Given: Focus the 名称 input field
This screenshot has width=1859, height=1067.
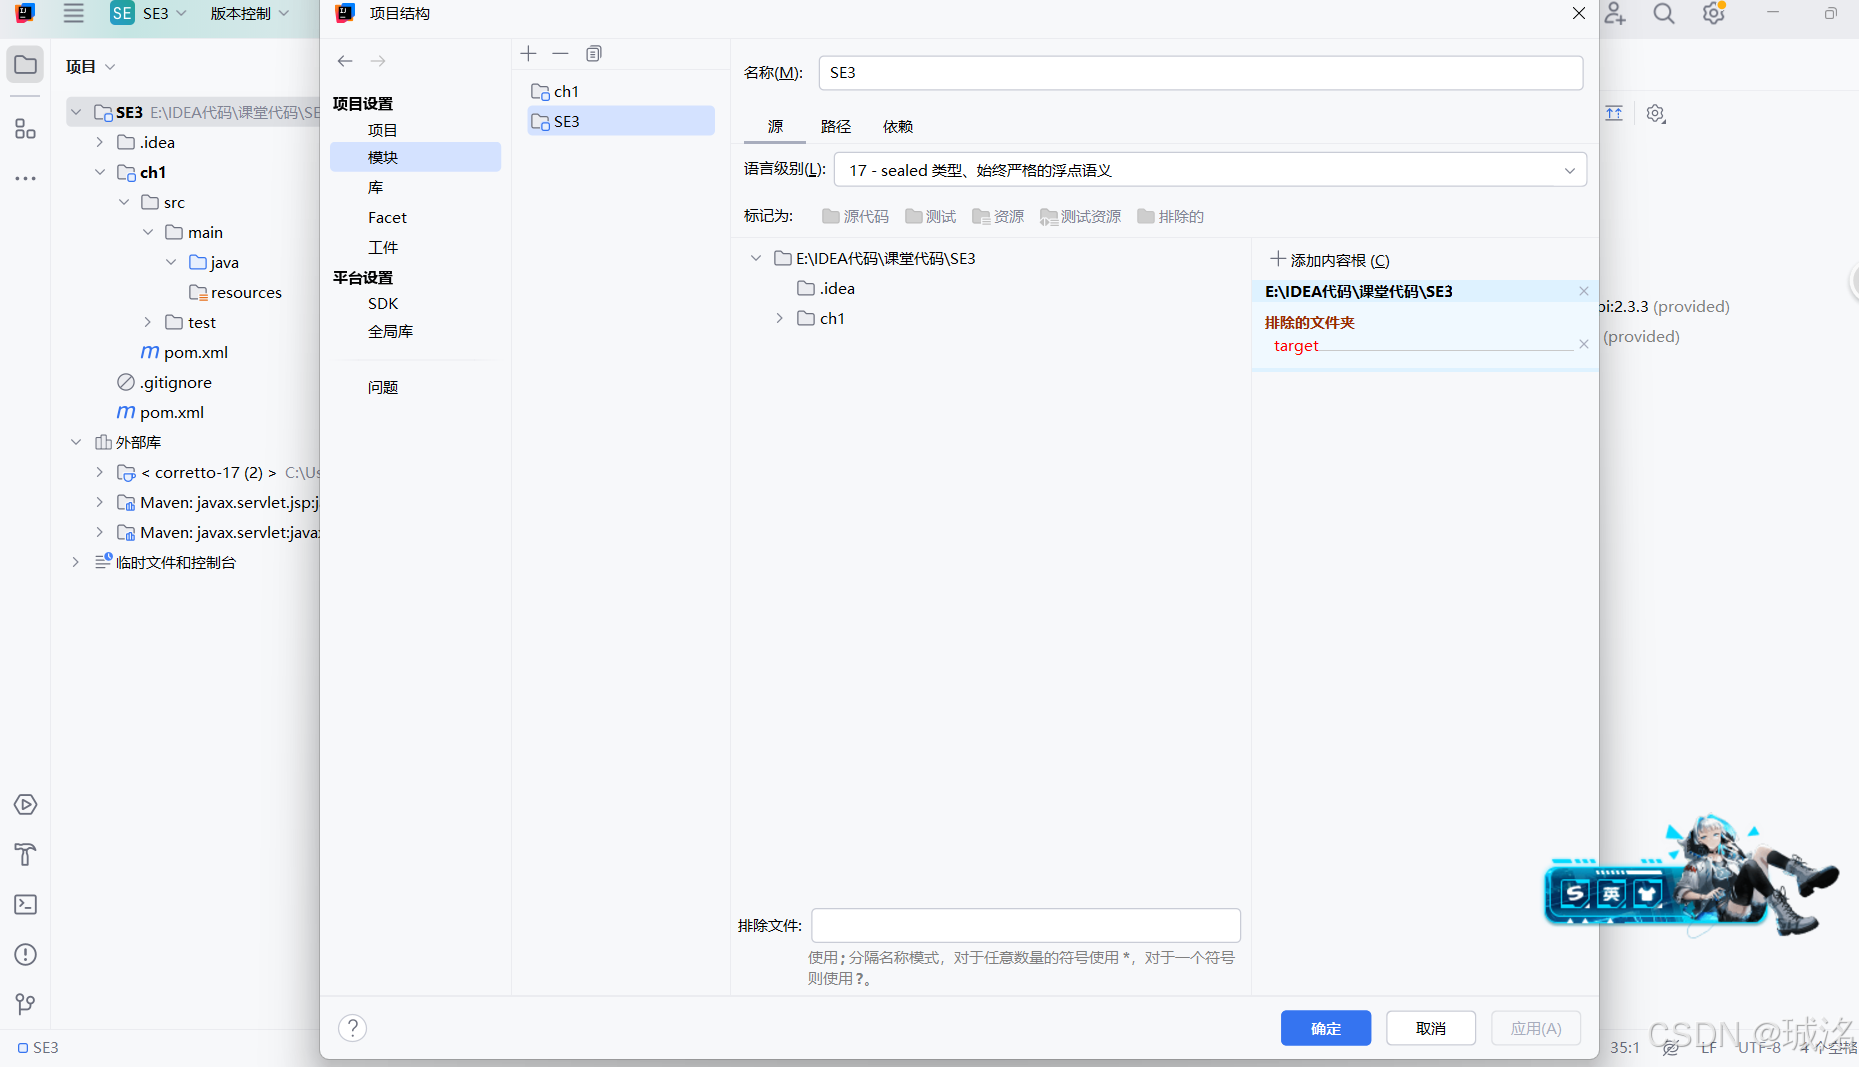Looking at the screenshot, I should (x=1200, y=72).
